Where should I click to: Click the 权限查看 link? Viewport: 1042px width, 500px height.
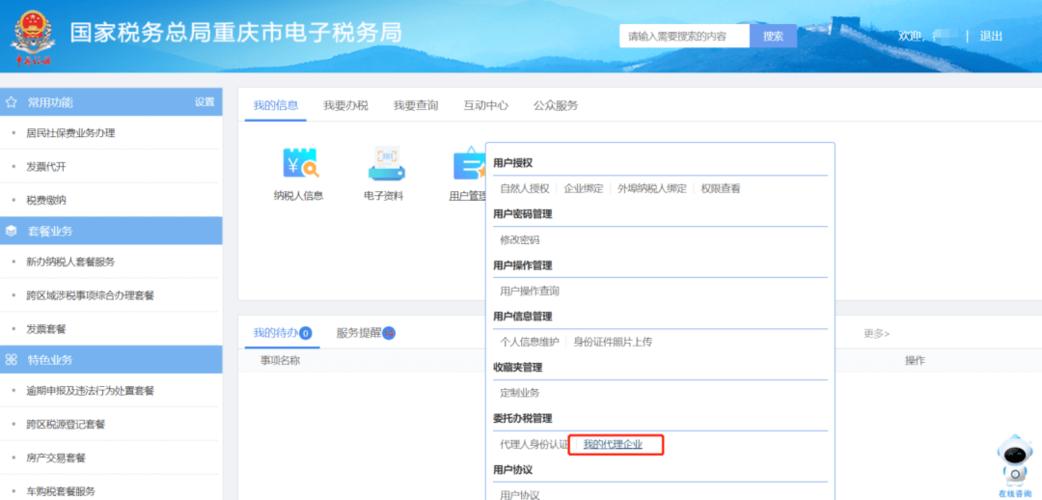[x=720, y=189]
